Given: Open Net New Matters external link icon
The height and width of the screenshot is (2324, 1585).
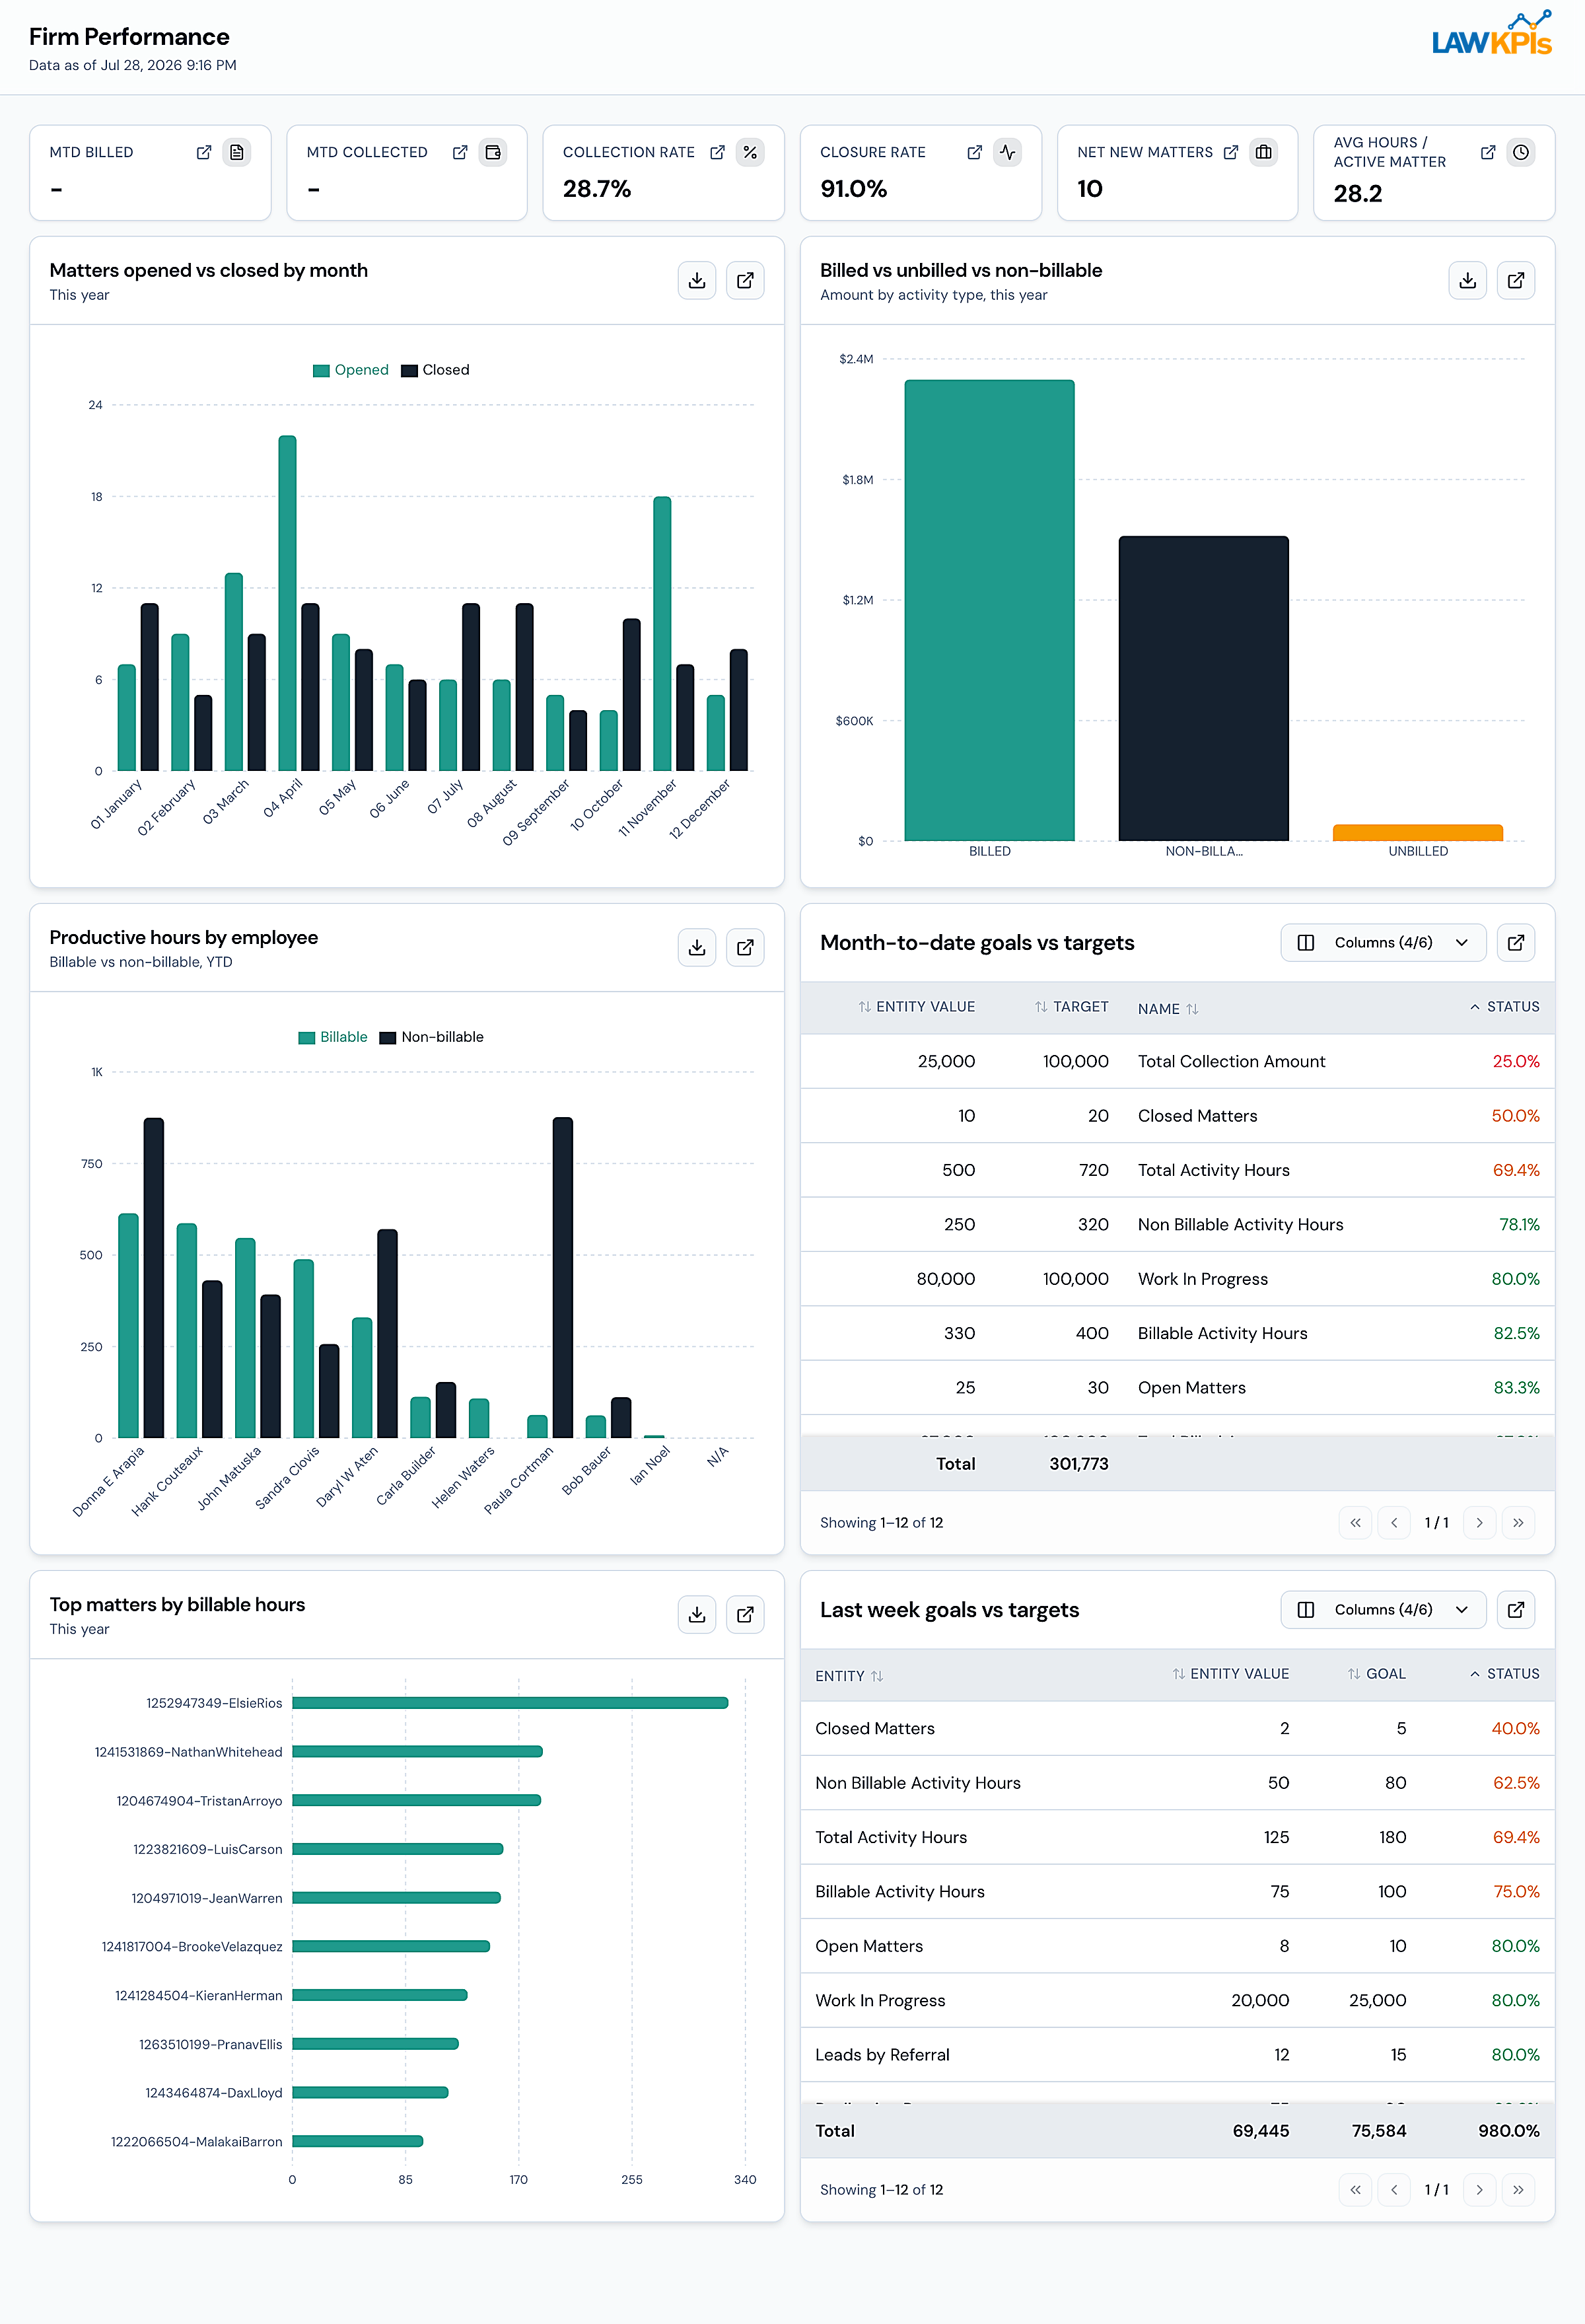Looking at the screenshot, I should pyautogui.click(x=1231, y=152).
